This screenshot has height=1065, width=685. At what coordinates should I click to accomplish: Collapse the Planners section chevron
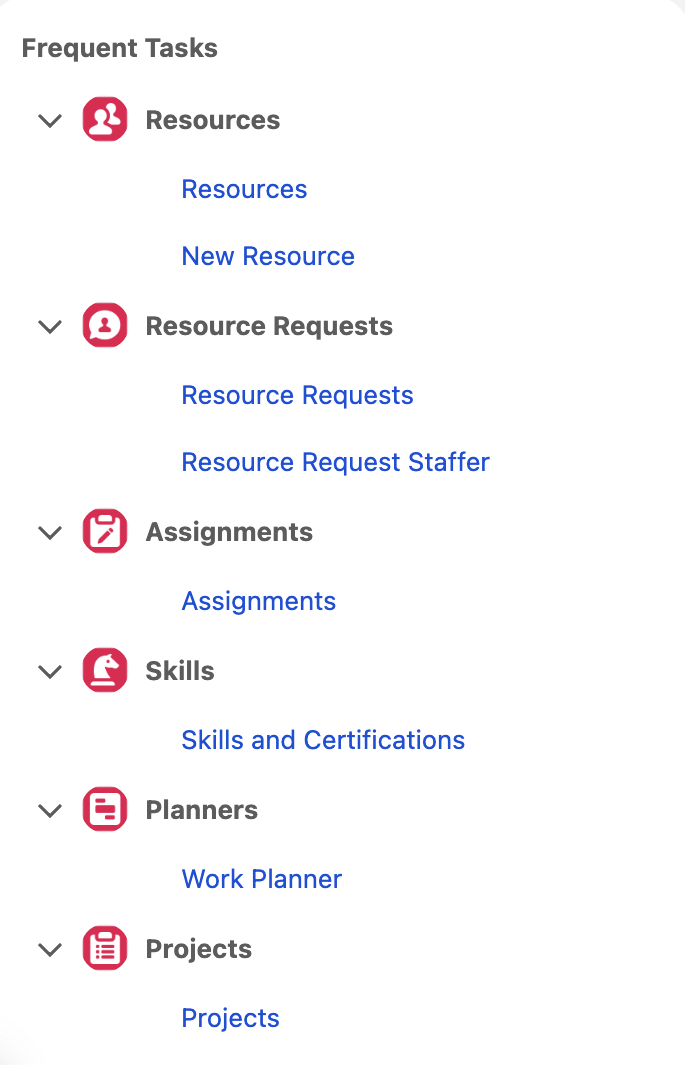click(x=50, y=811)
